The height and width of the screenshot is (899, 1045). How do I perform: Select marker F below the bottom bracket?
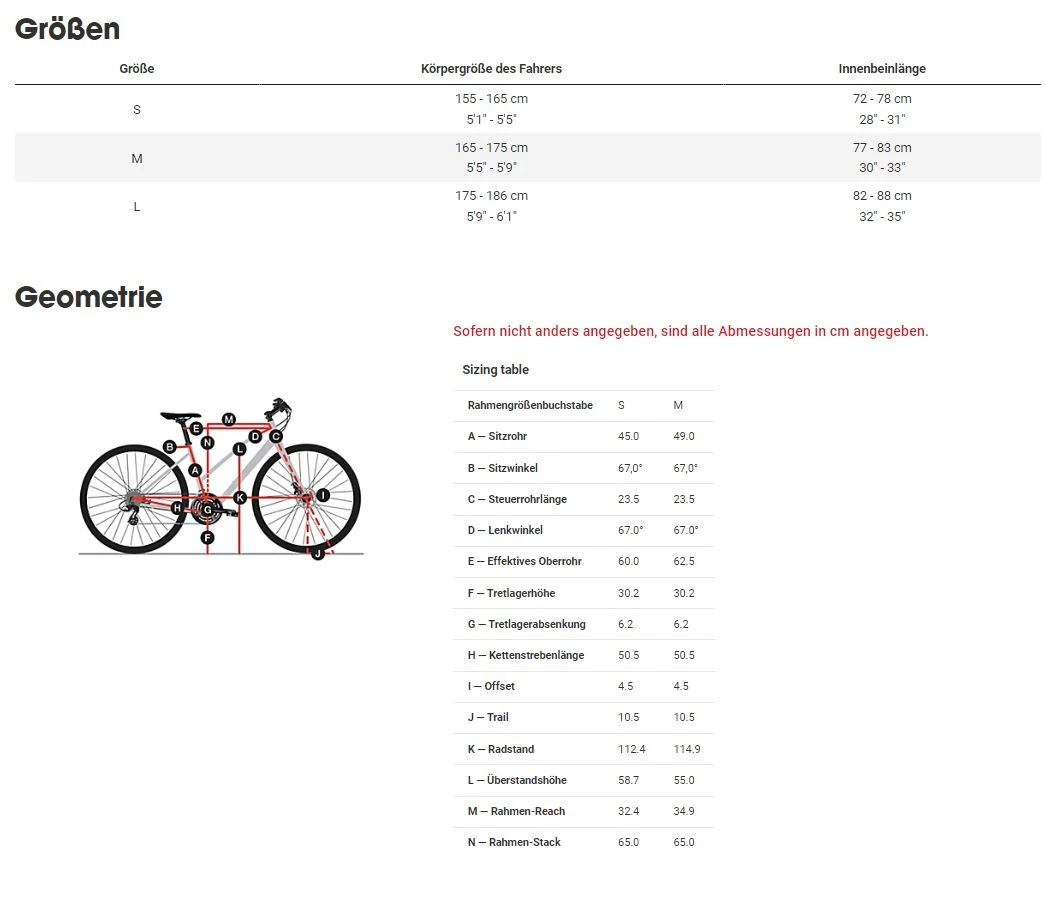coord(207,538)
